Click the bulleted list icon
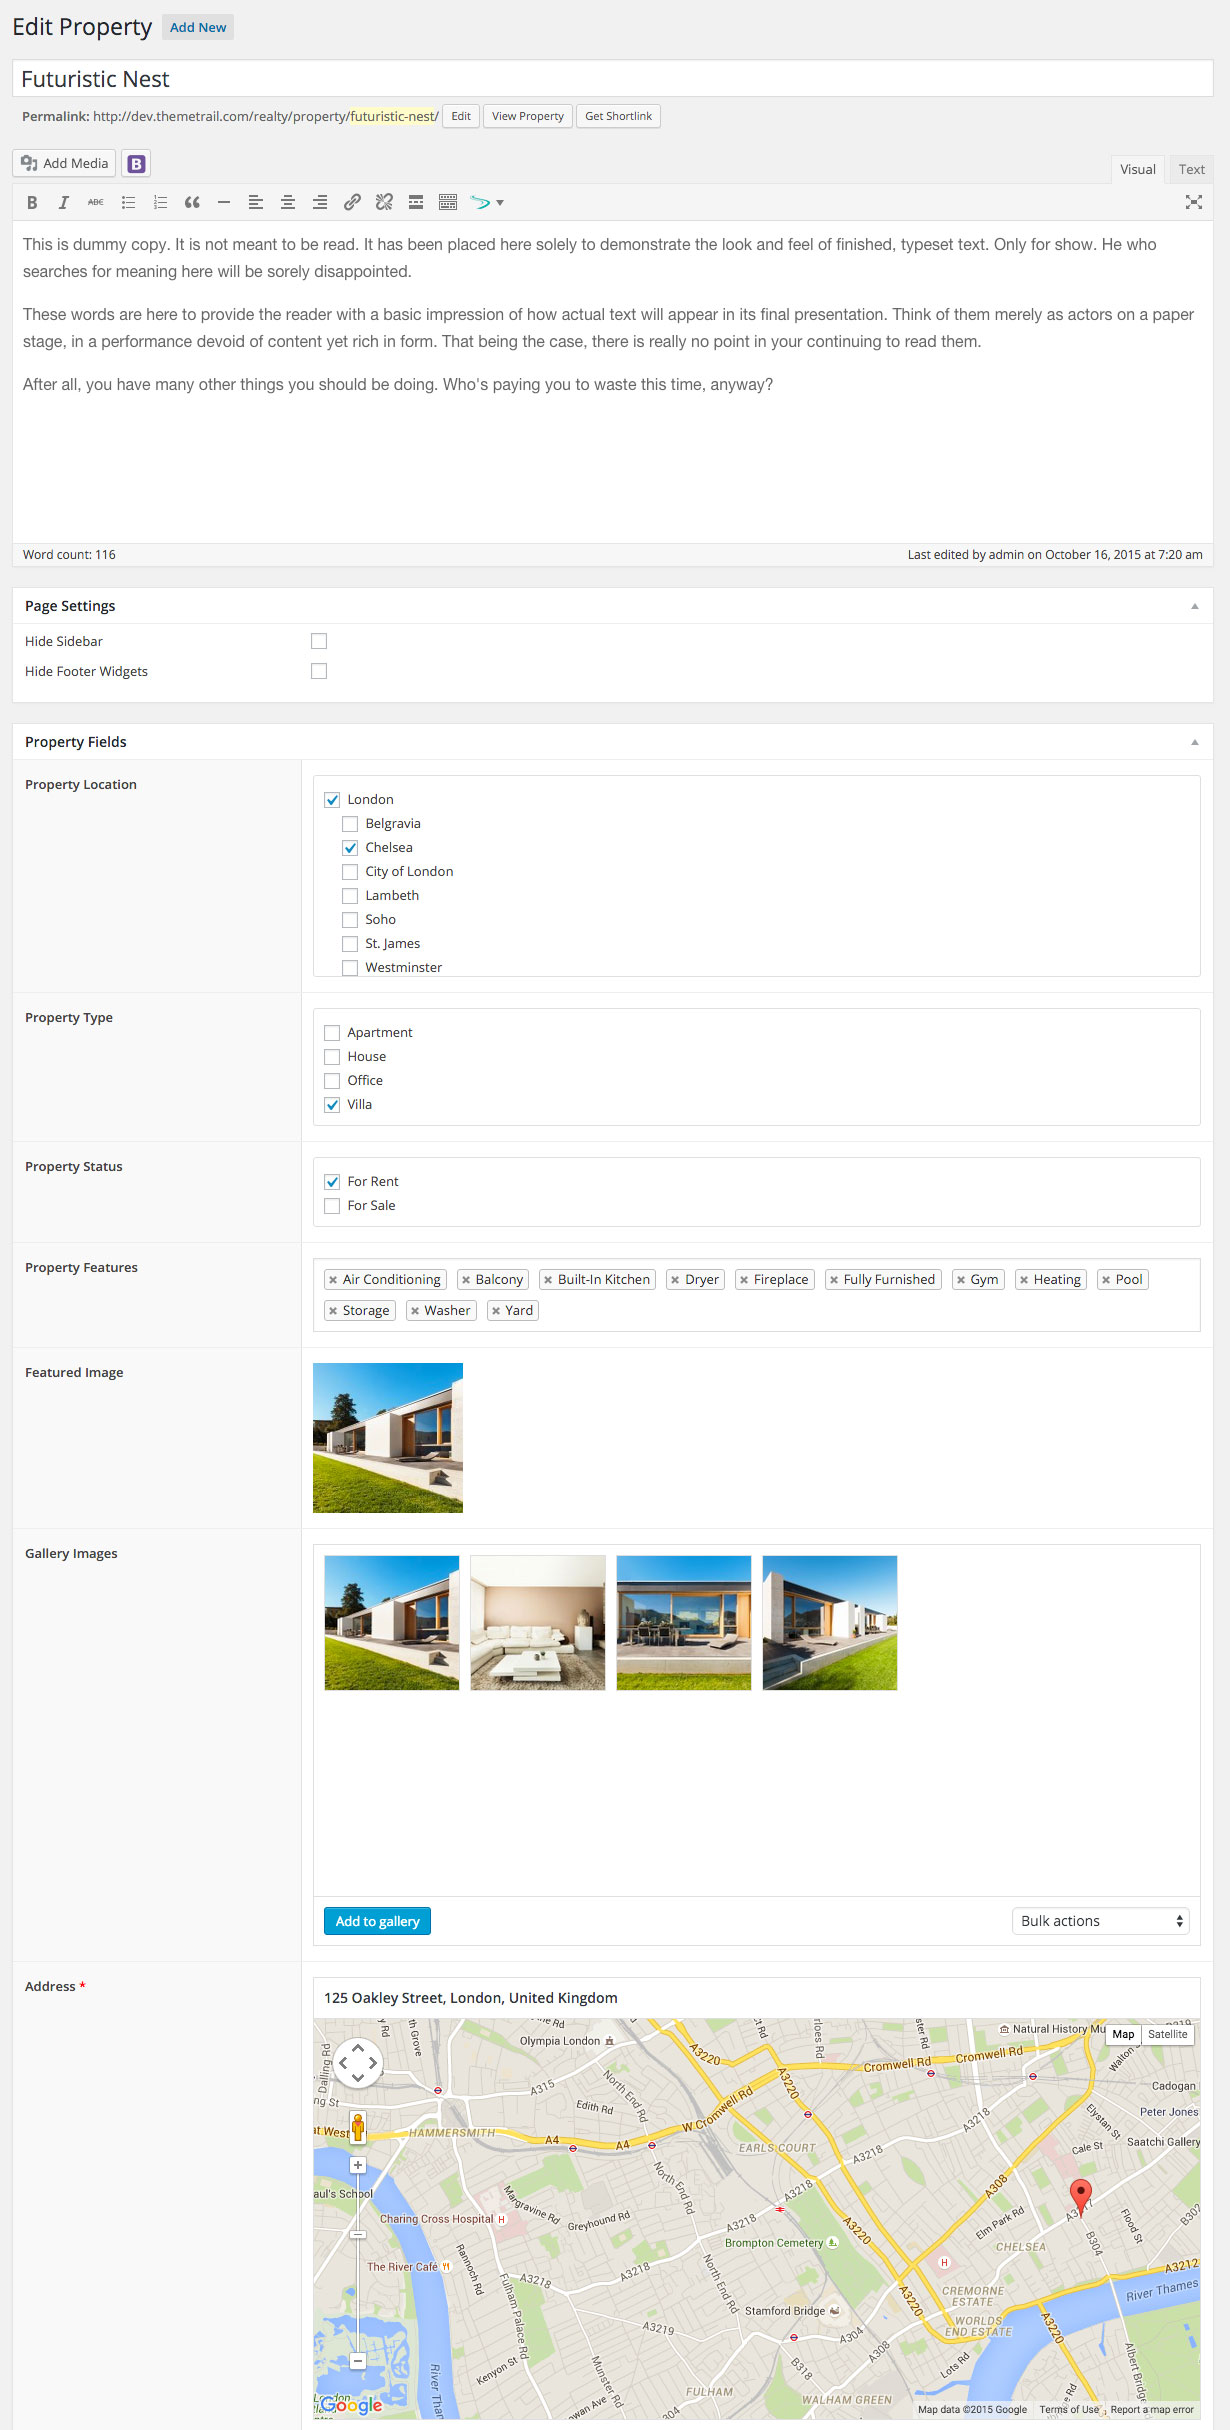Screen dimensions: 1230x2430 (128, 203)
